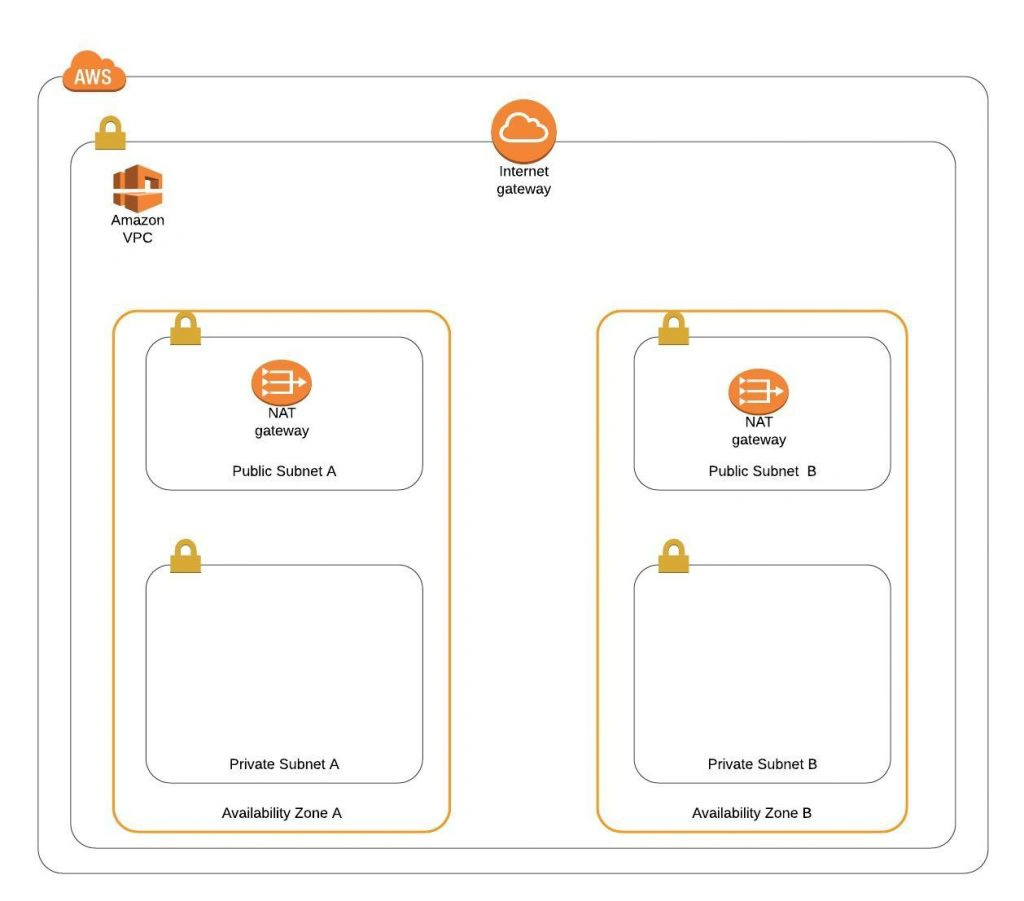
Task: Click the padlock on Public Subnet A
Action: tap(185, 328)
